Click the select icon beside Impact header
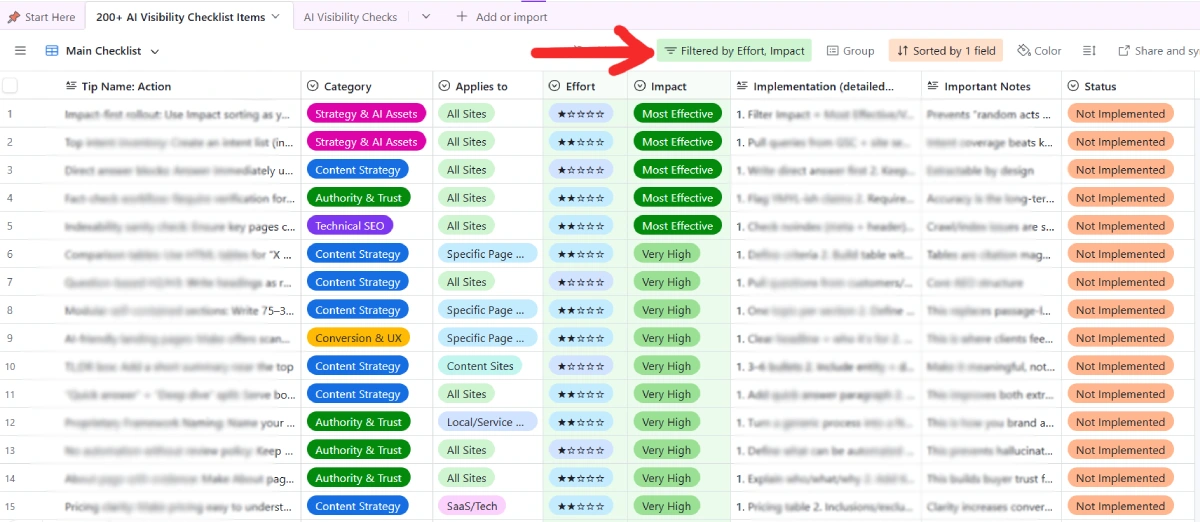This screenshot has height=522, width=1200. [x=640, y=87]
